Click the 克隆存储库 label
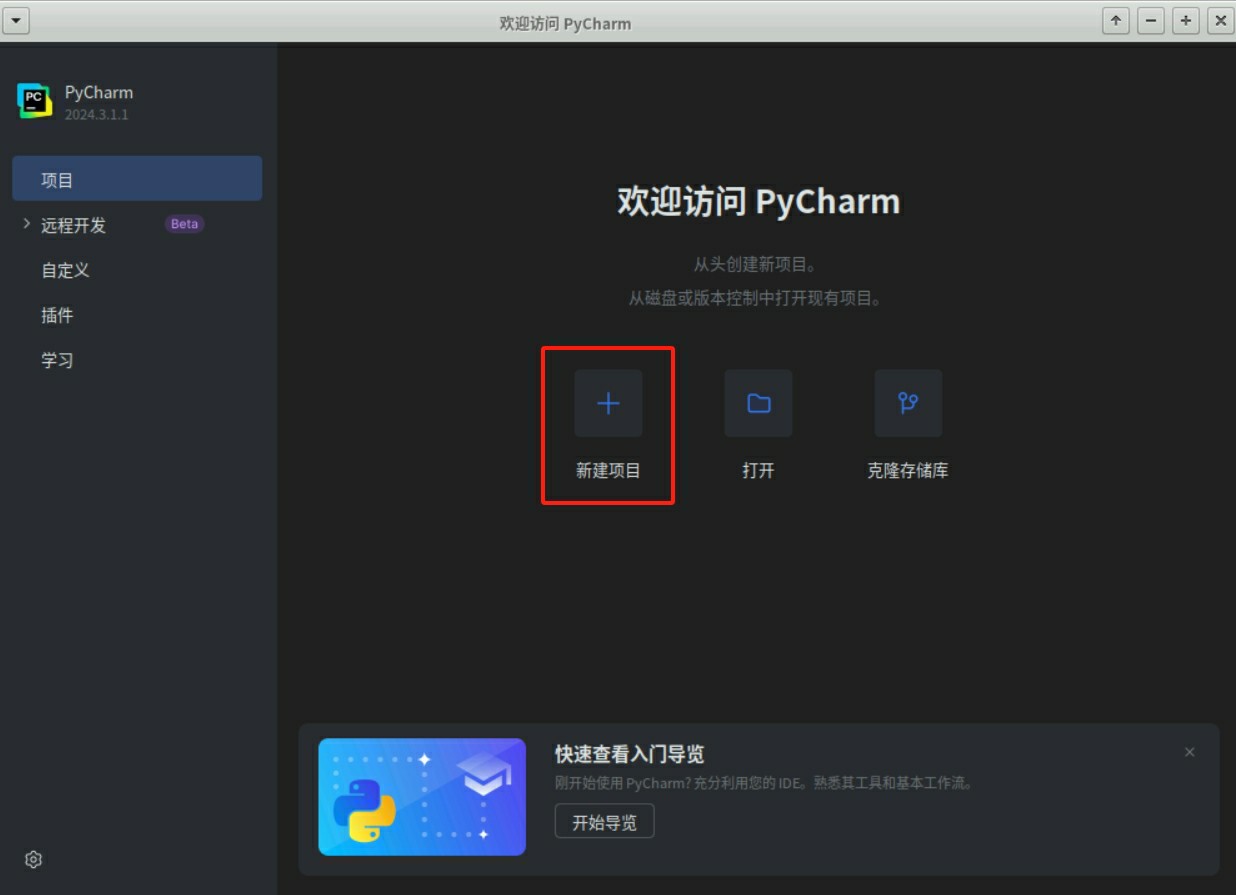The image size is (1236, 895). pos(908,470)
